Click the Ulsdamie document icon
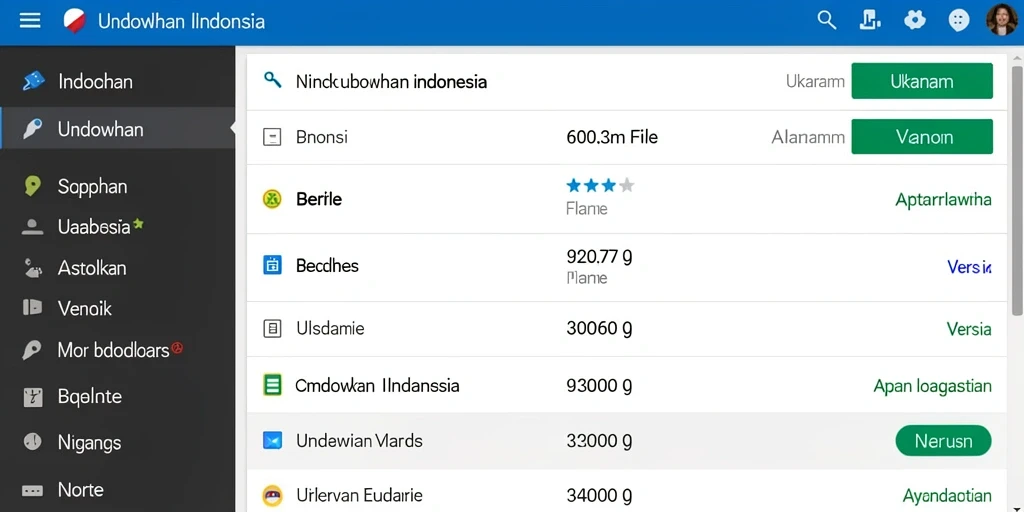This screenshot has height=512, width=1024. click(272, 328)
